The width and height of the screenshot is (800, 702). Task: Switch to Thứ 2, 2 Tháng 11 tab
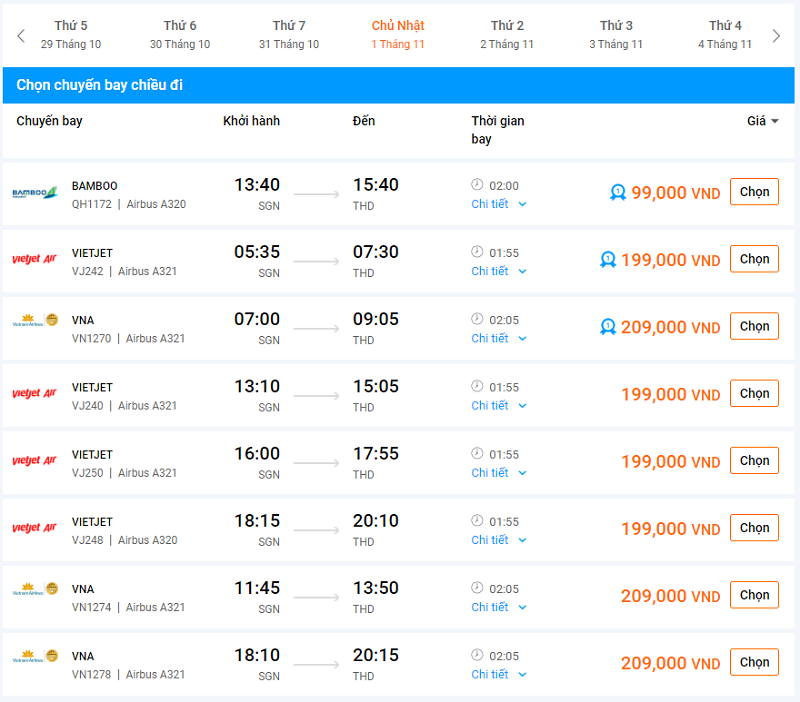507,35
